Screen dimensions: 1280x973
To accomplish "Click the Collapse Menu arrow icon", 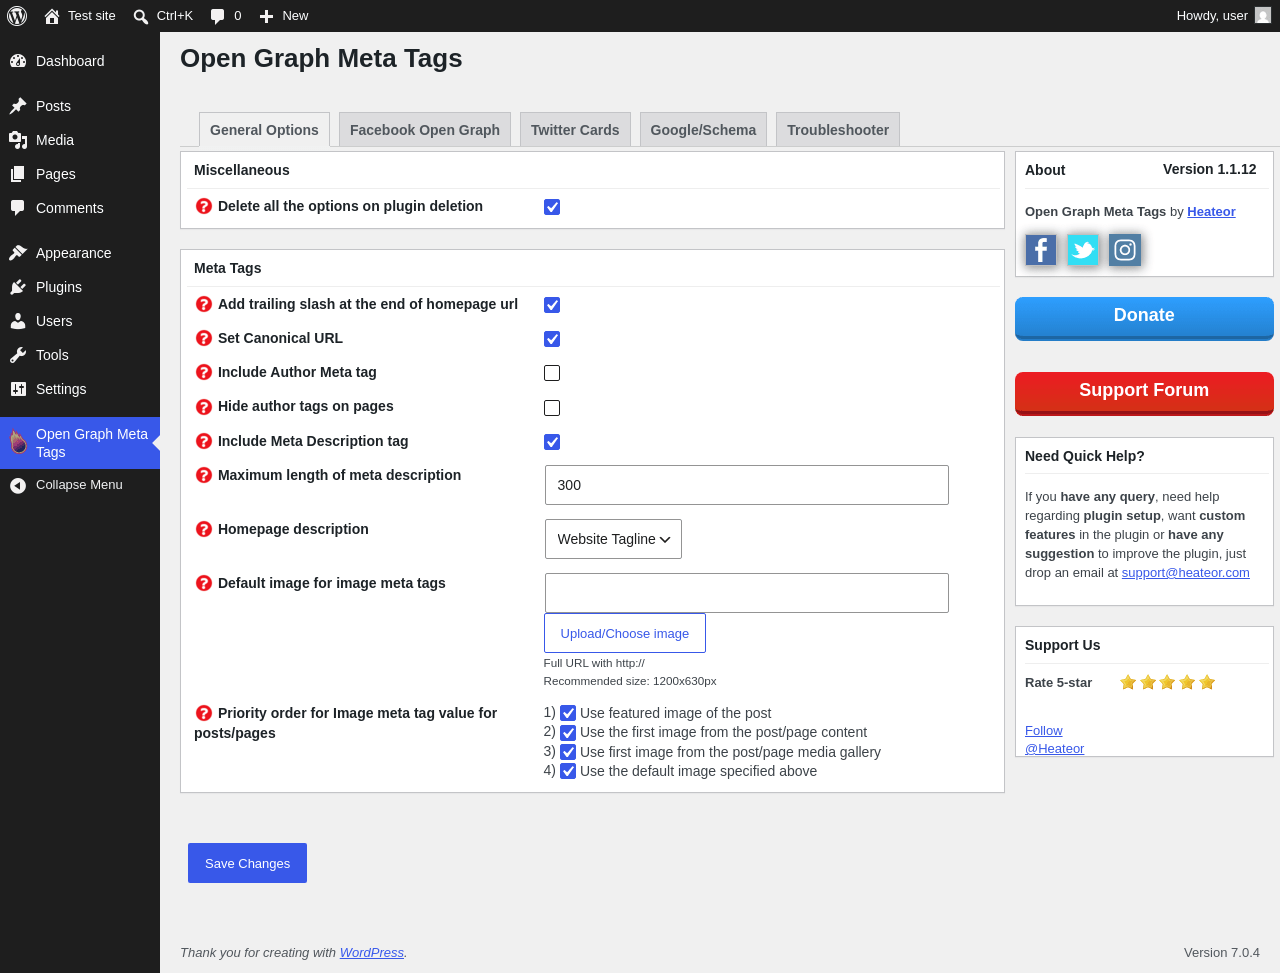I will [x=18, y=485].
